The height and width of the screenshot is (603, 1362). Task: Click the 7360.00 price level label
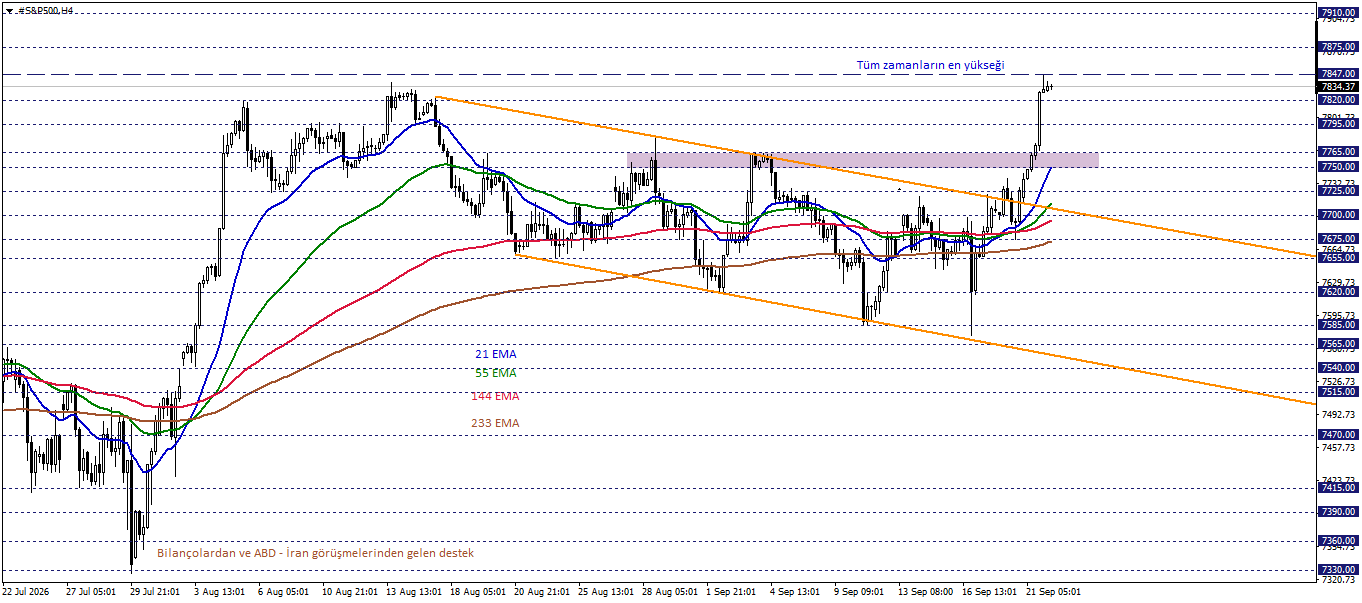[1338, 541]
